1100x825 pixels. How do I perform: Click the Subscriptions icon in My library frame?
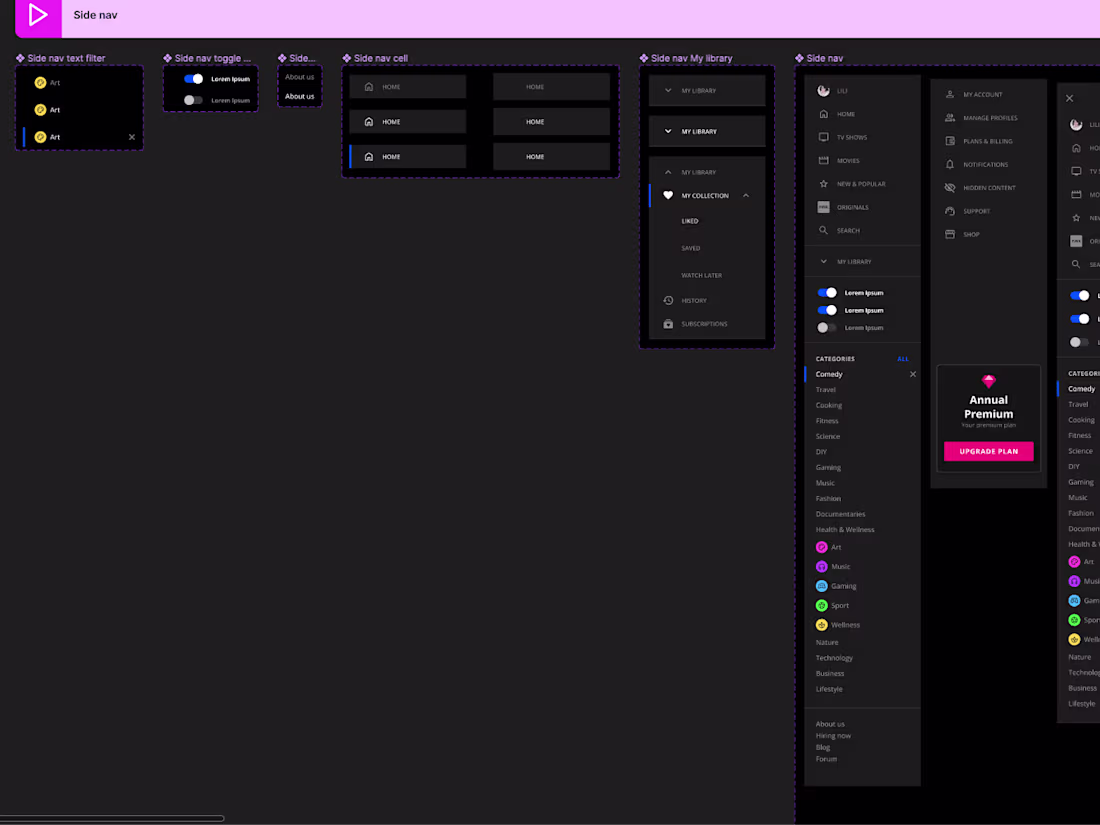(668, 324)
